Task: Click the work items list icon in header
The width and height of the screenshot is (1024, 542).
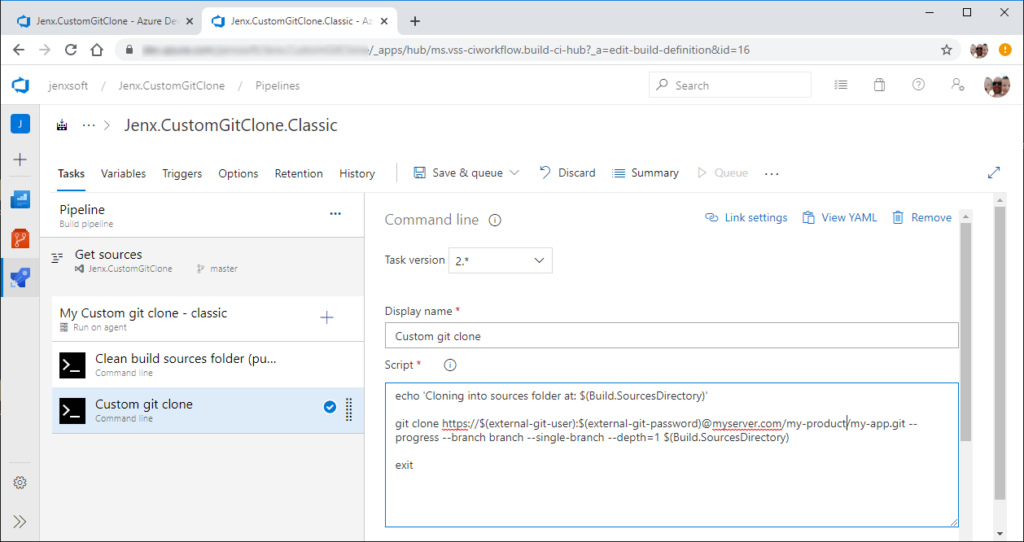Action: point(841,85)
